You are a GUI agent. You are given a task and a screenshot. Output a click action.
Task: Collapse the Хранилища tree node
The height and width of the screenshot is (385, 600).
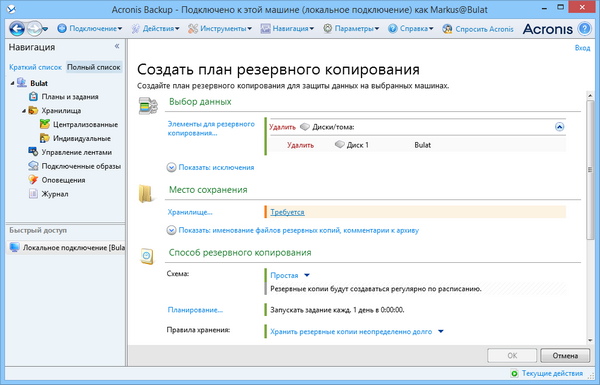[x=24, y=111]
